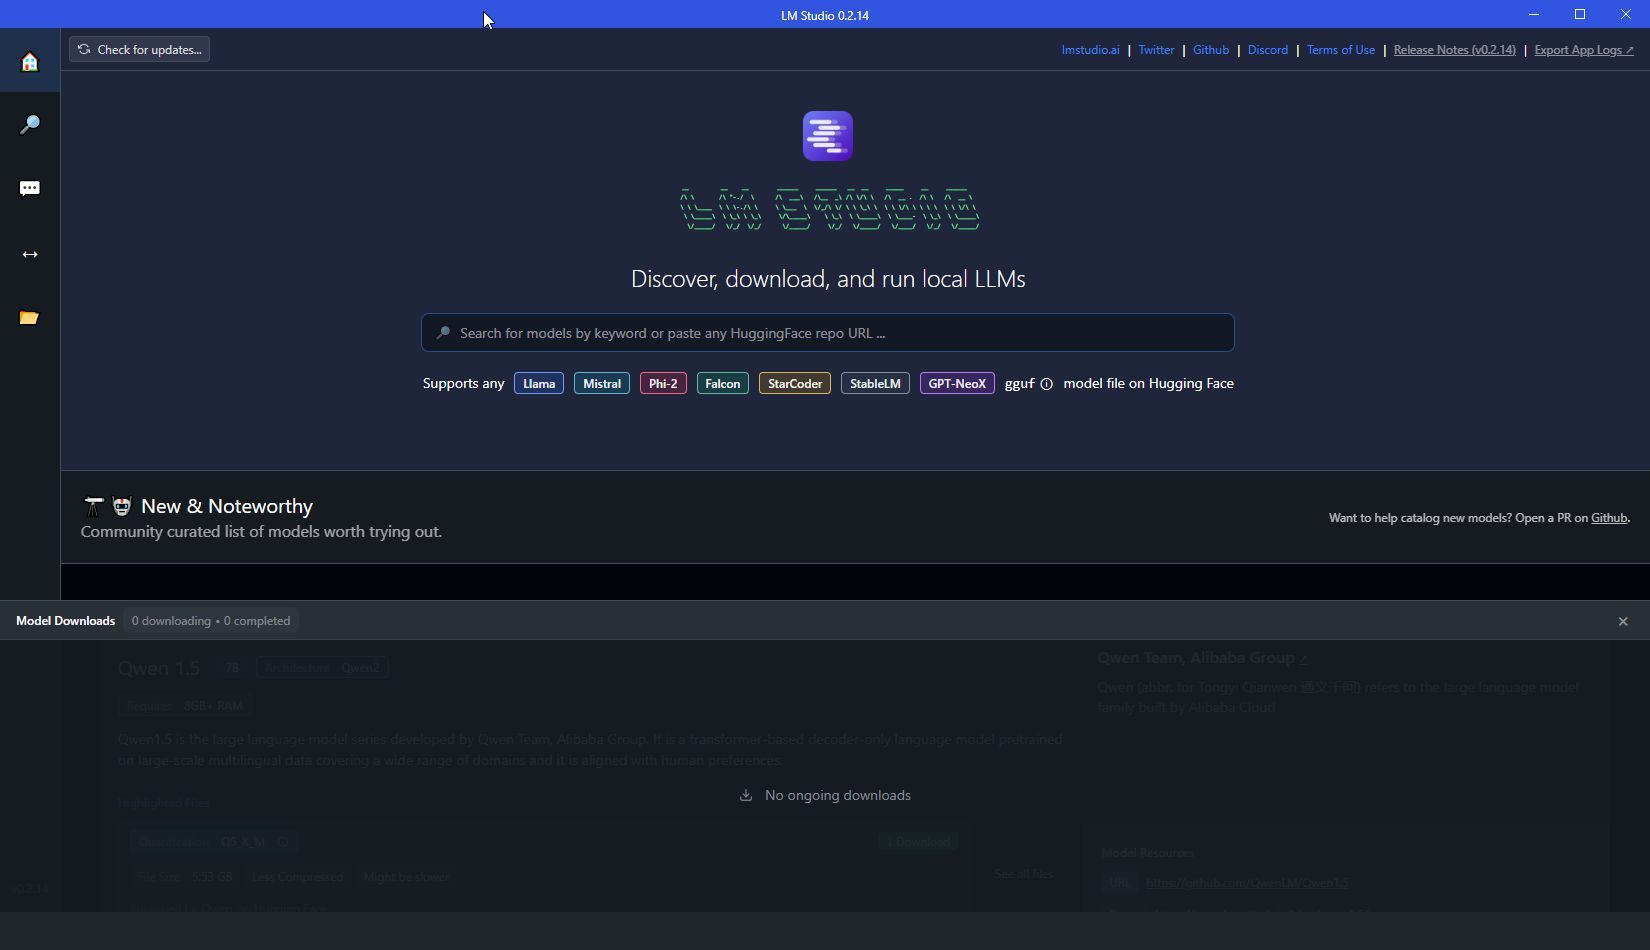Click the New & Noteworthy heading
Viewport: 1650px width, 950px height.
coord(227,507)
